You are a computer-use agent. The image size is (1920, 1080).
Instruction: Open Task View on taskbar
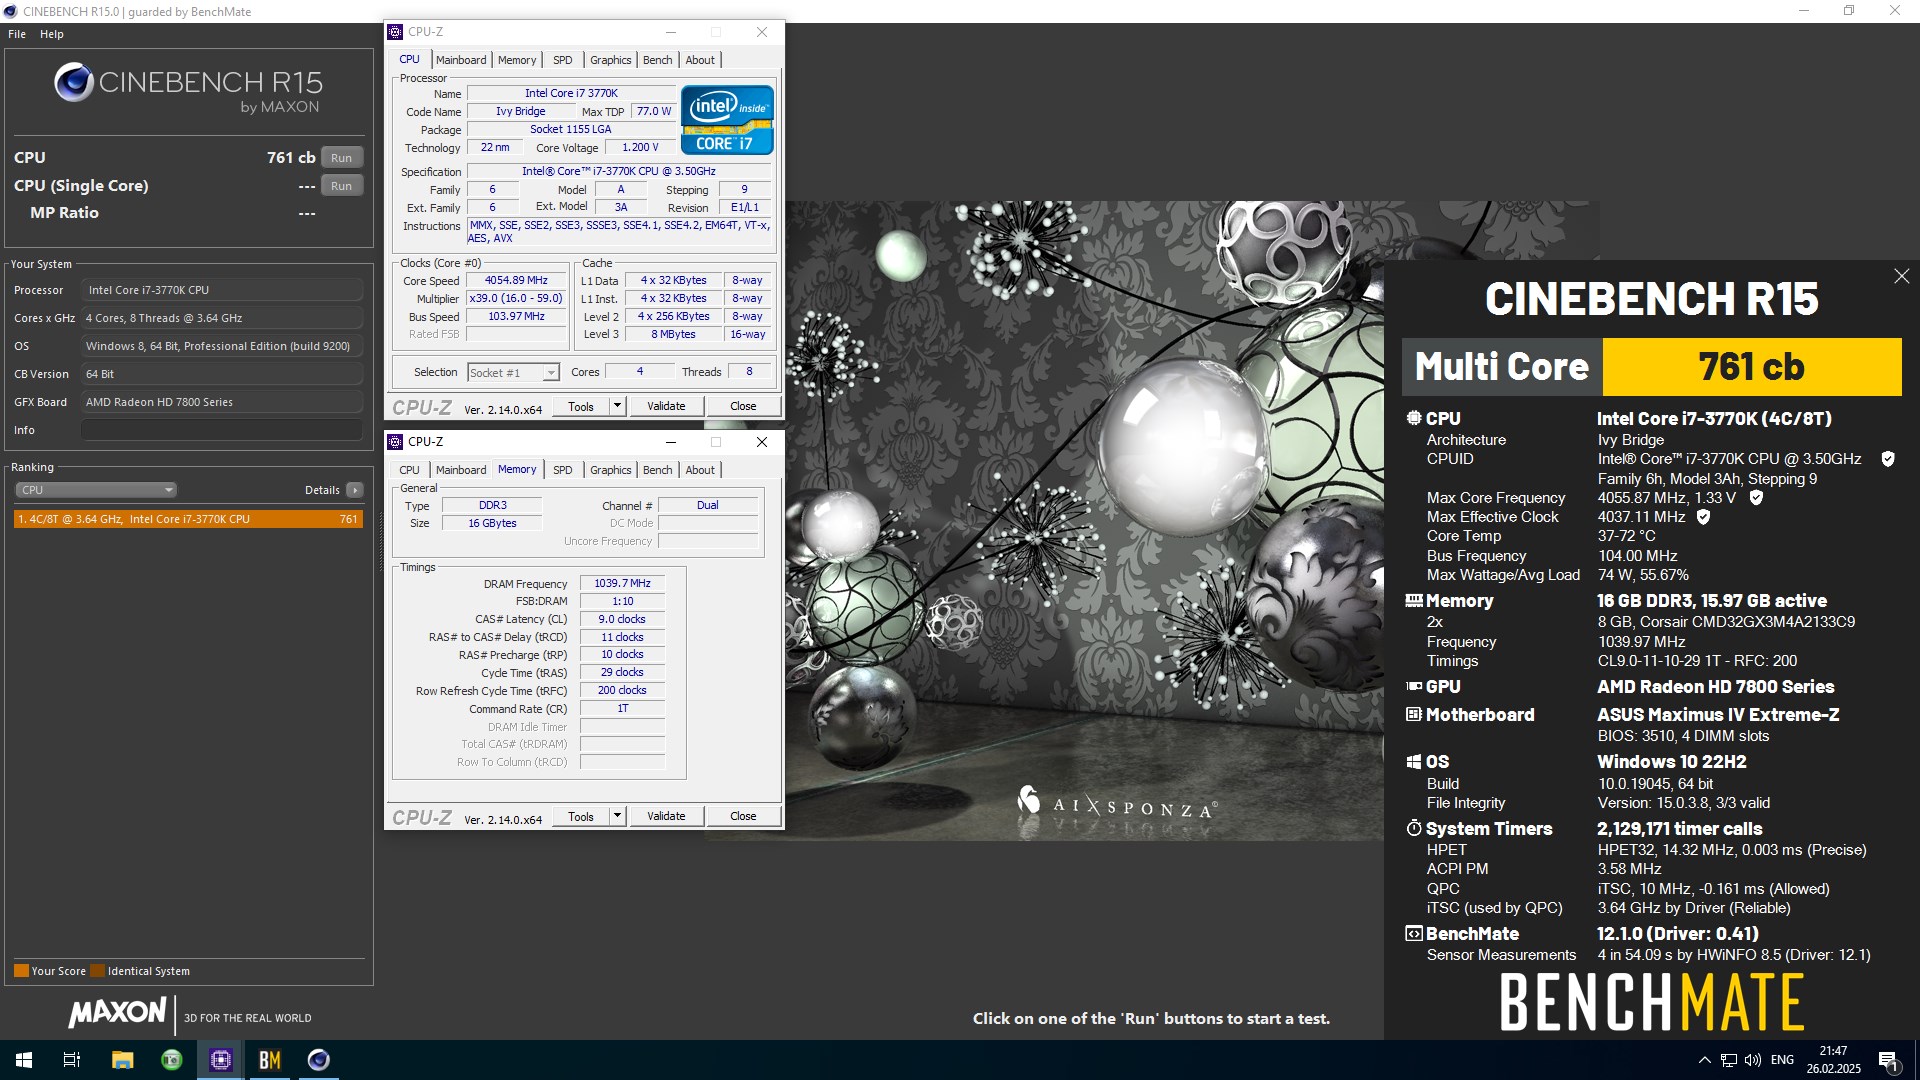[72, 1060]
